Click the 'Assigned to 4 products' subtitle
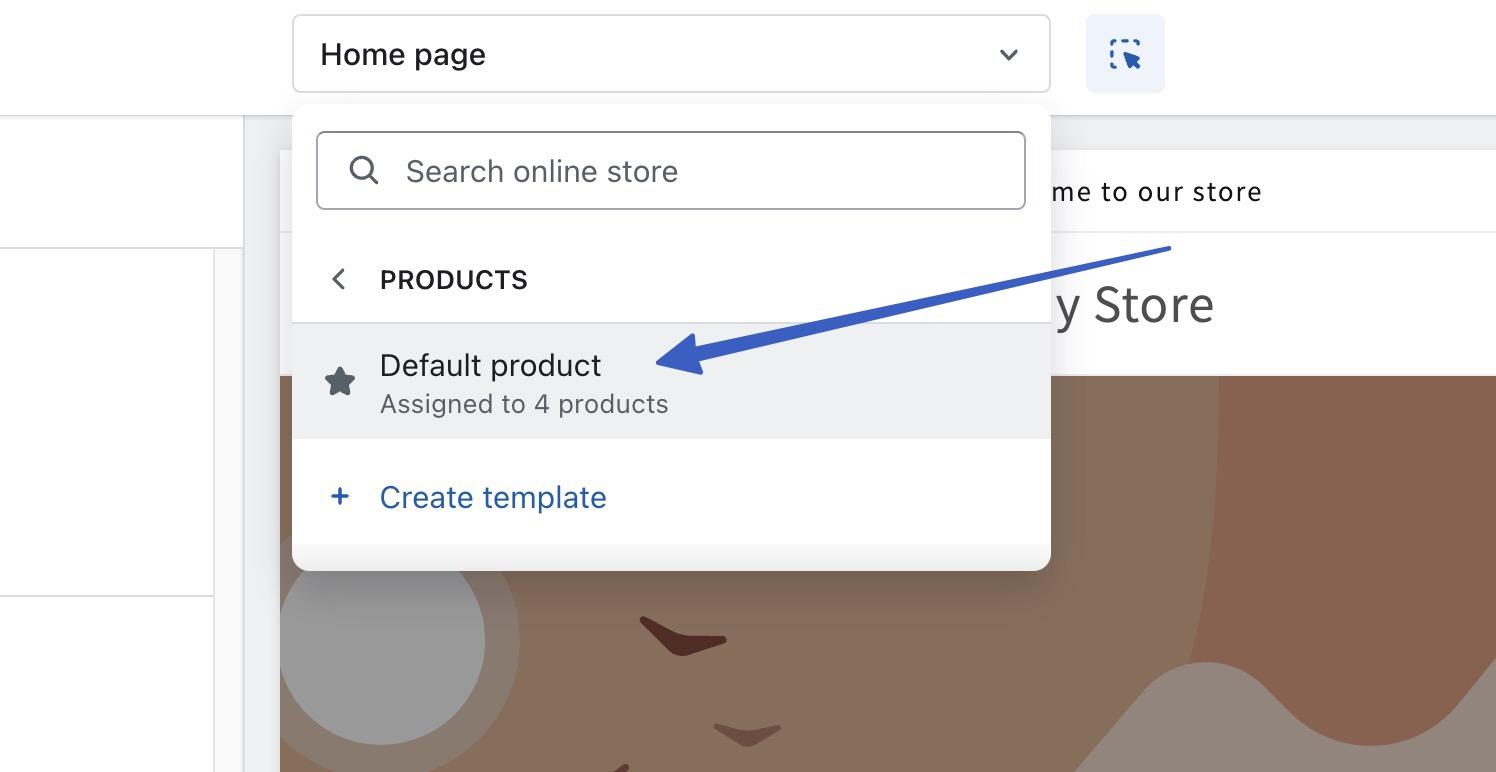The image size is (1496, 772). [x=524, y=405]
